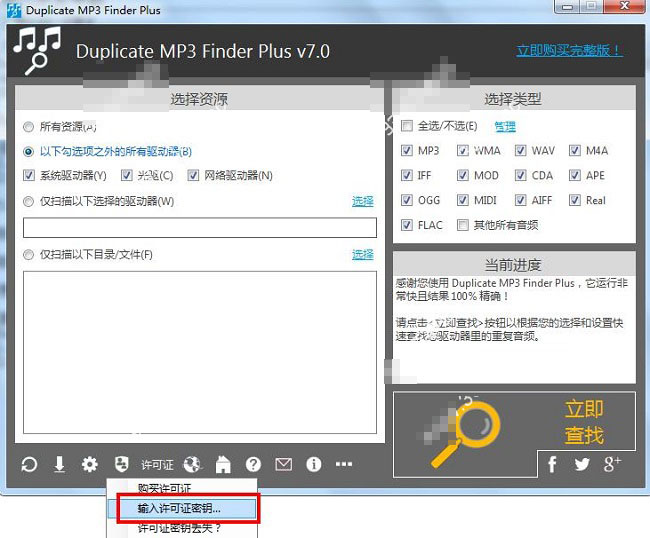Uncheck the CDA type checkbox

tap(521, 175)
